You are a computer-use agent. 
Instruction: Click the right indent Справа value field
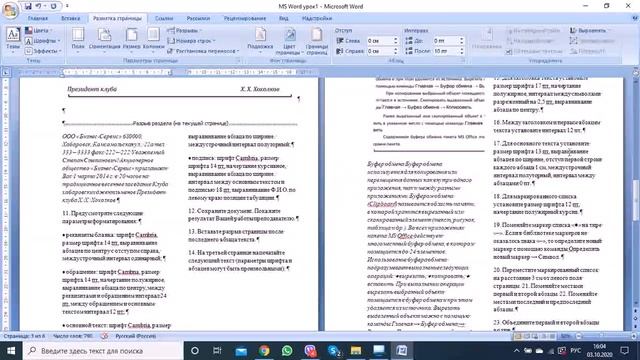379,51
